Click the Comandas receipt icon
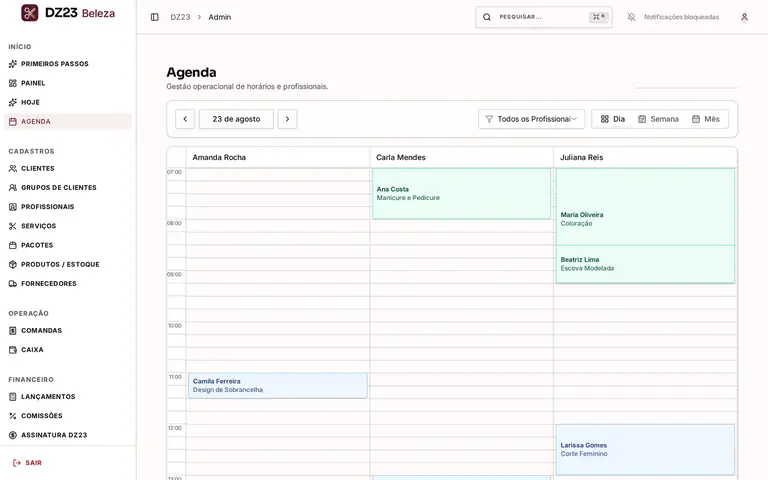Screen dimensions: 768x480 pos(13,331)
